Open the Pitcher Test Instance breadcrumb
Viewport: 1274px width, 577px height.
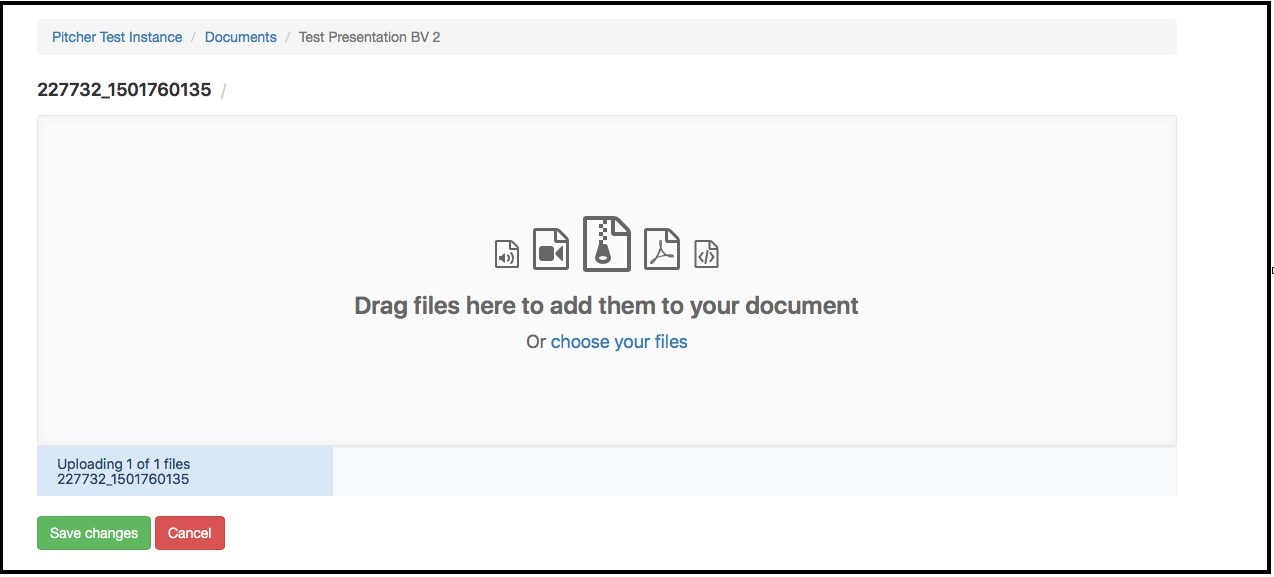[x=117, y=37]
